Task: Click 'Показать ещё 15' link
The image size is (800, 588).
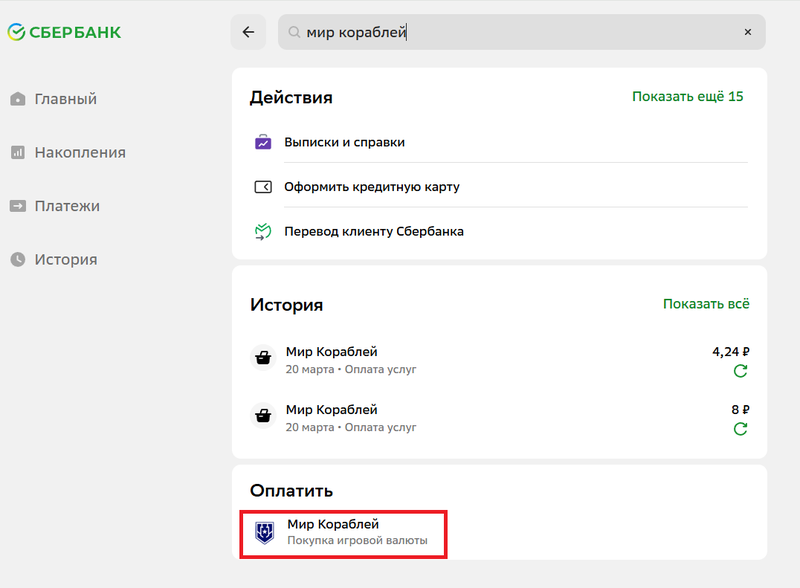Action: point(687,96)
